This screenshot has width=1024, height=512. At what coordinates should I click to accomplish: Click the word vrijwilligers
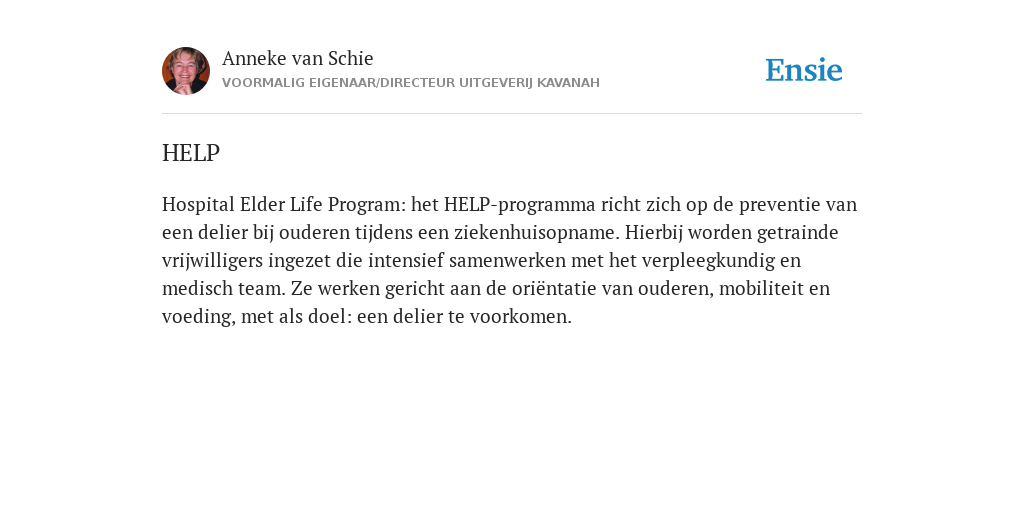[203, 261]
